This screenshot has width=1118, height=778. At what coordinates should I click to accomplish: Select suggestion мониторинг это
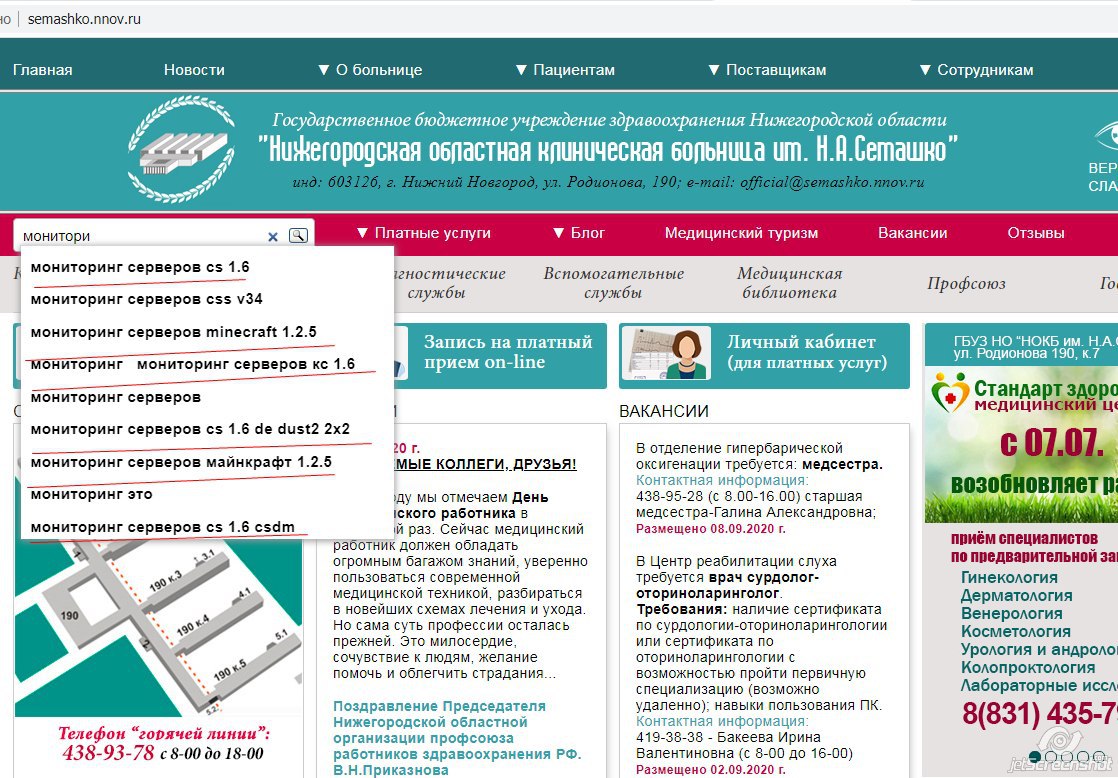91,494
